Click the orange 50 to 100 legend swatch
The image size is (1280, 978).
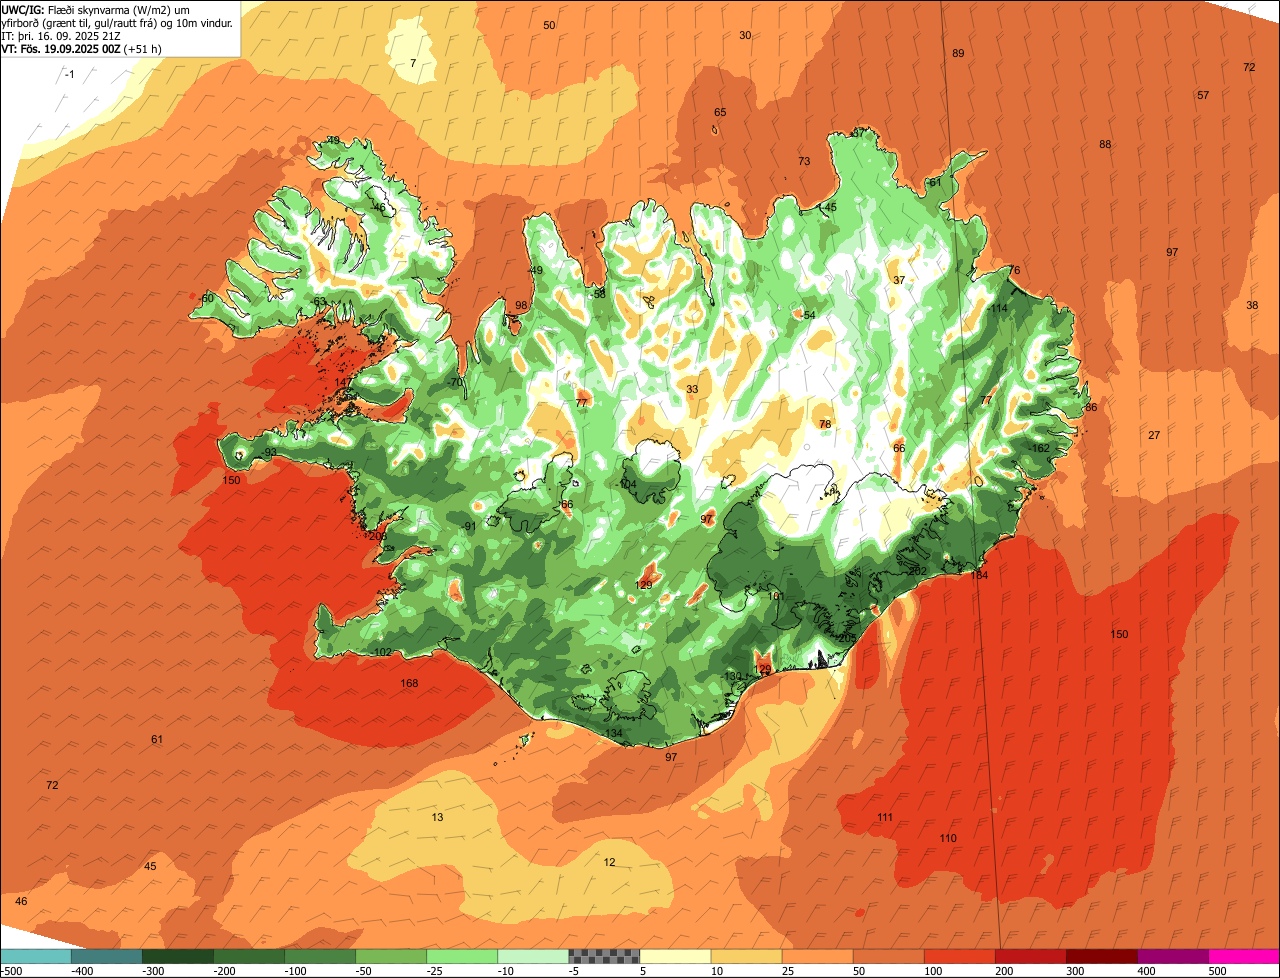click(888, 956)
